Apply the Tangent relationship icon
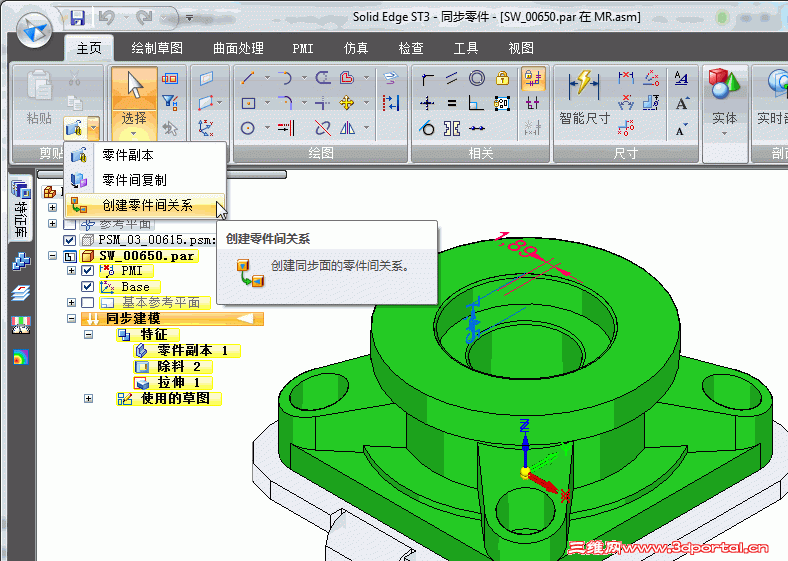The width and height of the screenshot is (788, 561). pos(427,128)
